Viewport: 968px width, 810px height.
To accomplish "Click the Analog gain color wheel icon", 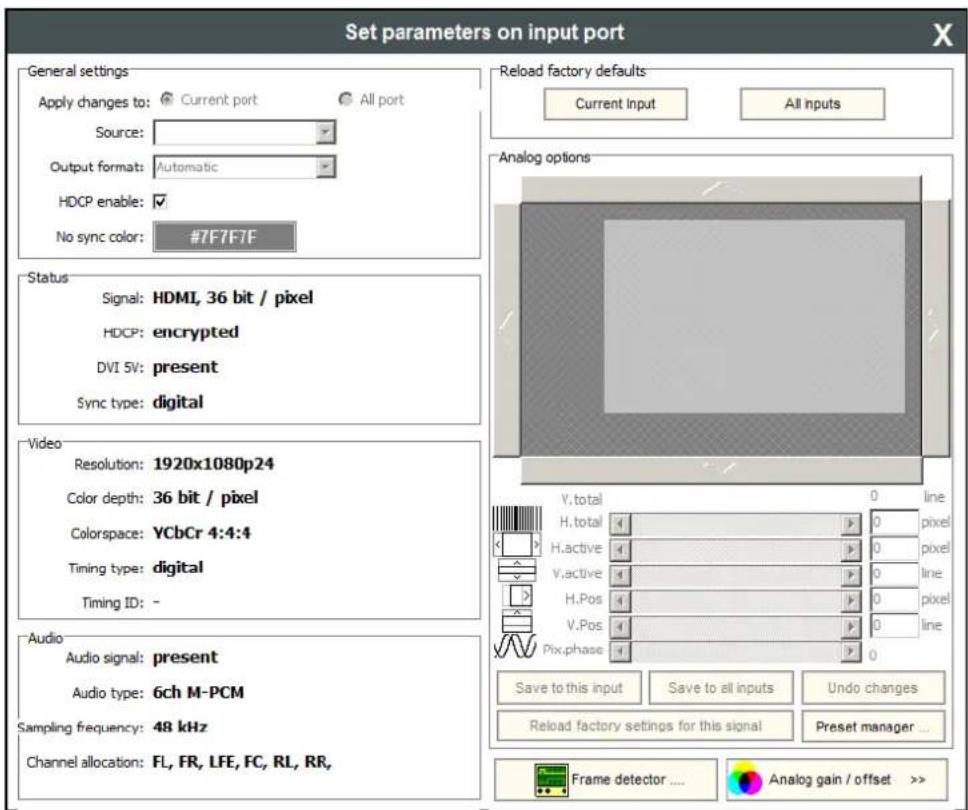I will 746,780.
